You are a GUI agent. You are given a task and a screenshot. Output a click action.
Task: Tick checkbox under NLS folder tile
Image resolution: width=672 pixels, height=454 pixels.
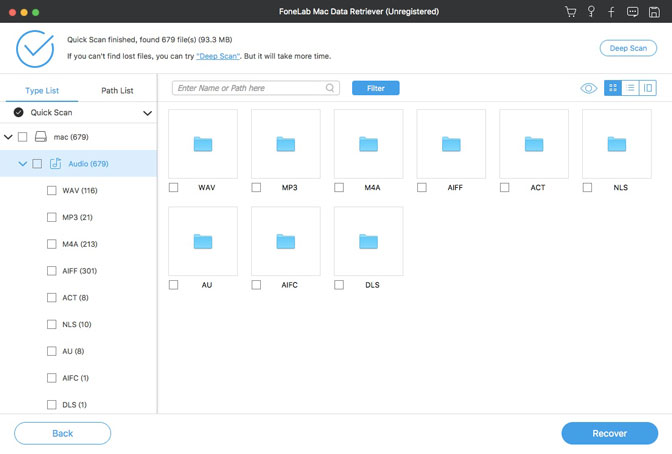point(587,187)
